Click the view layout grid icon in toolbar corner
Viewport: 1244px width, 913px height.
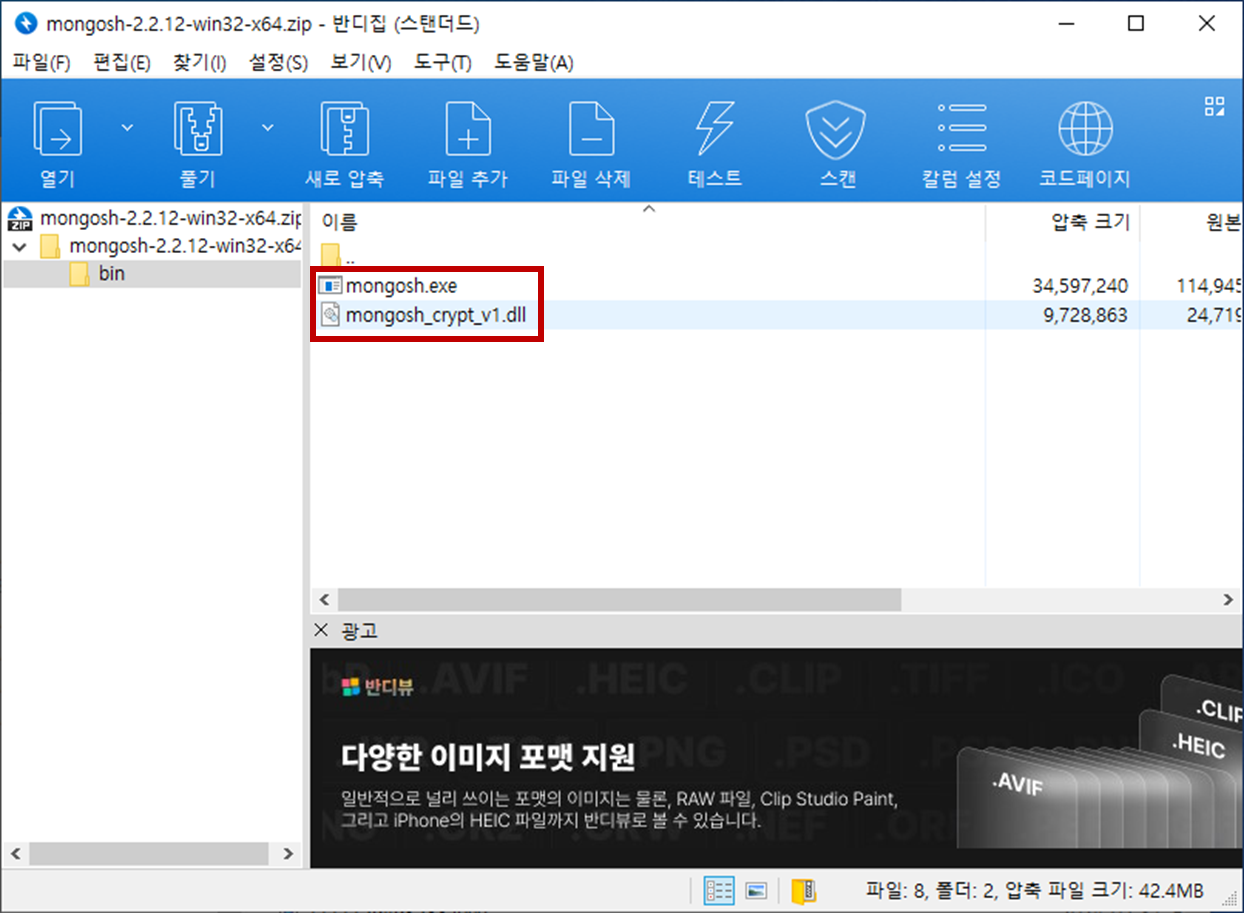(x=1214, y=106)
